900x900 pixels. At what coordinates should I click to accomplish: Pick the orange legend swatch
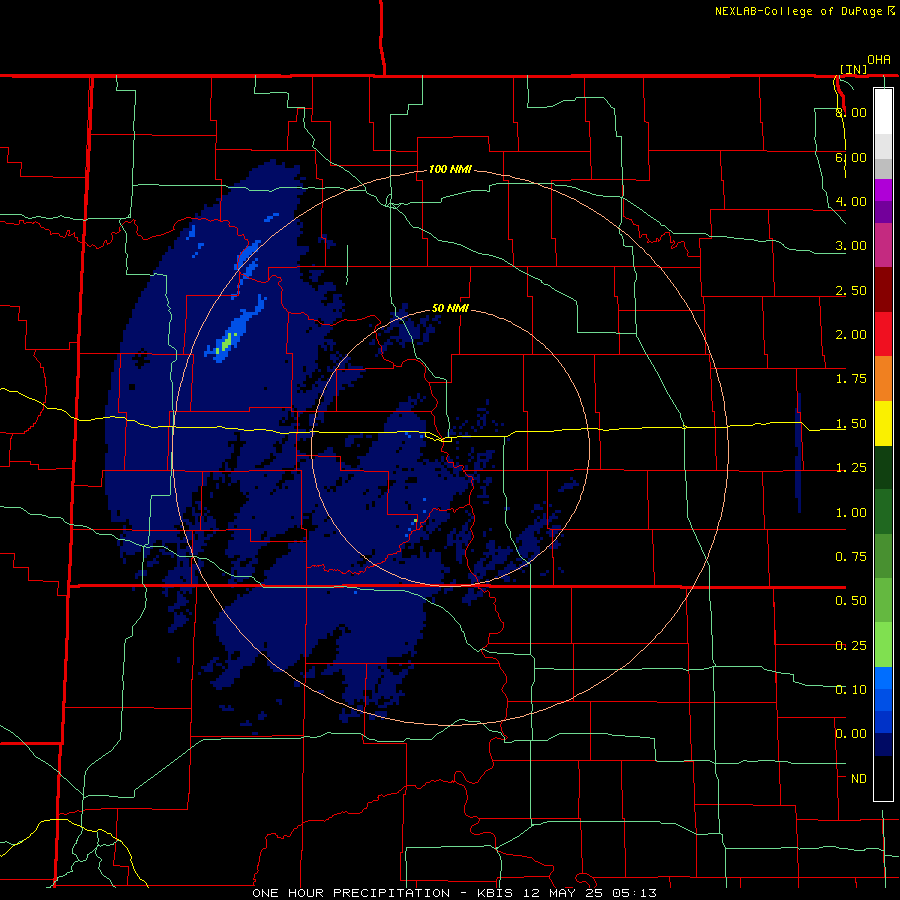[883, 379]
